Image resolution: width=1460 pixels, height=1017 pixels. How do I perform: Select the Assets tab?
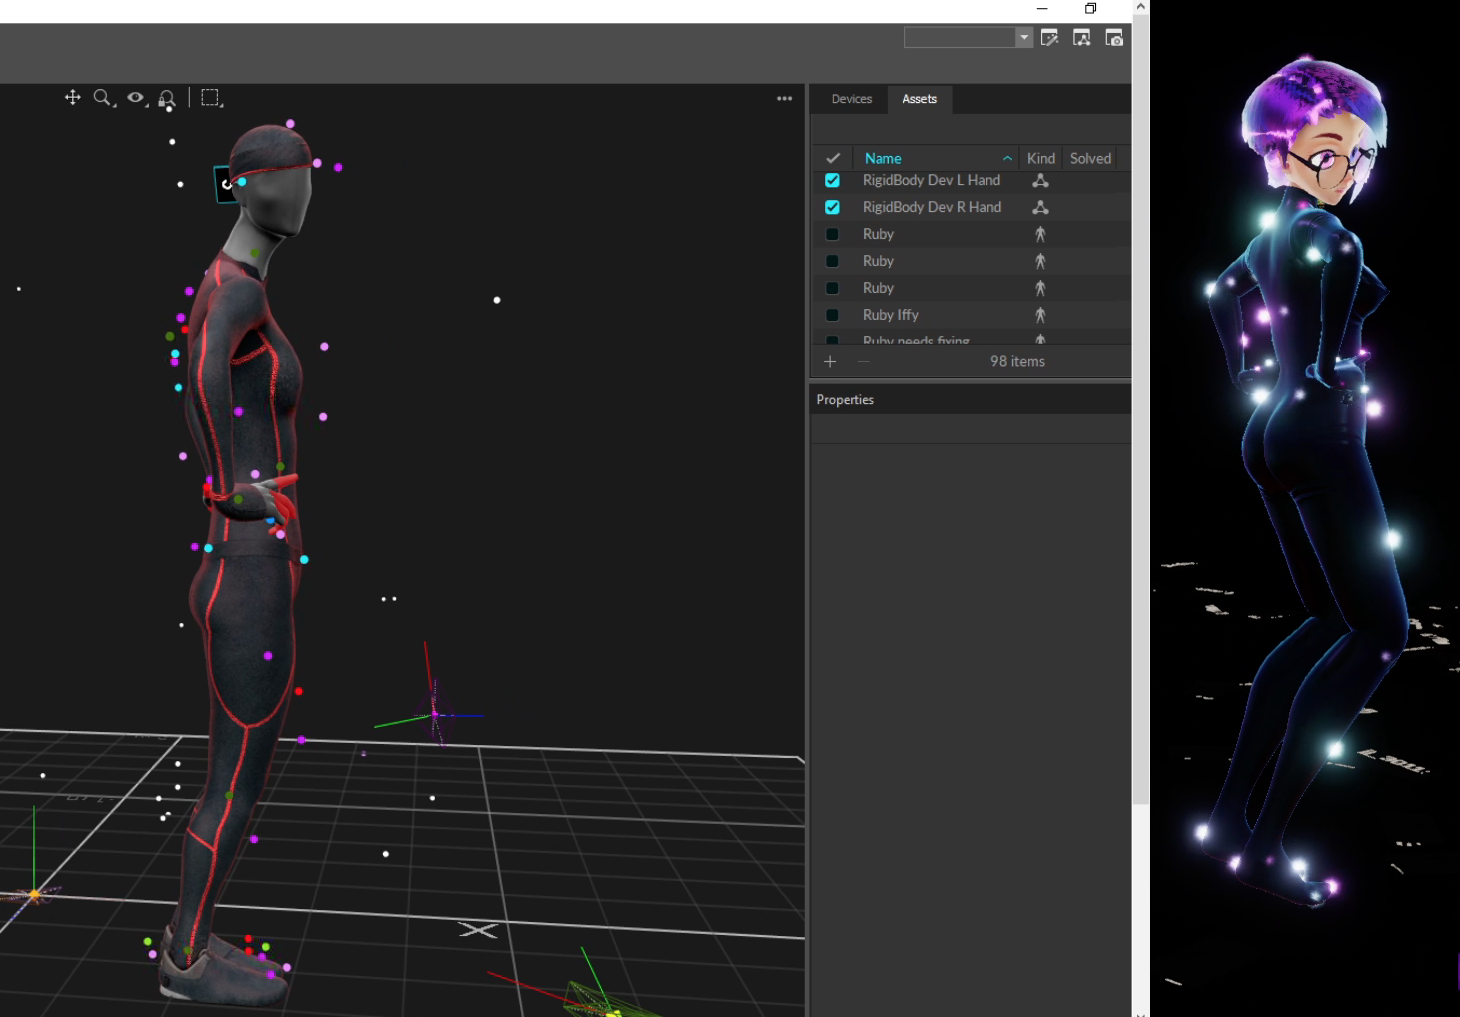(919, 99)
